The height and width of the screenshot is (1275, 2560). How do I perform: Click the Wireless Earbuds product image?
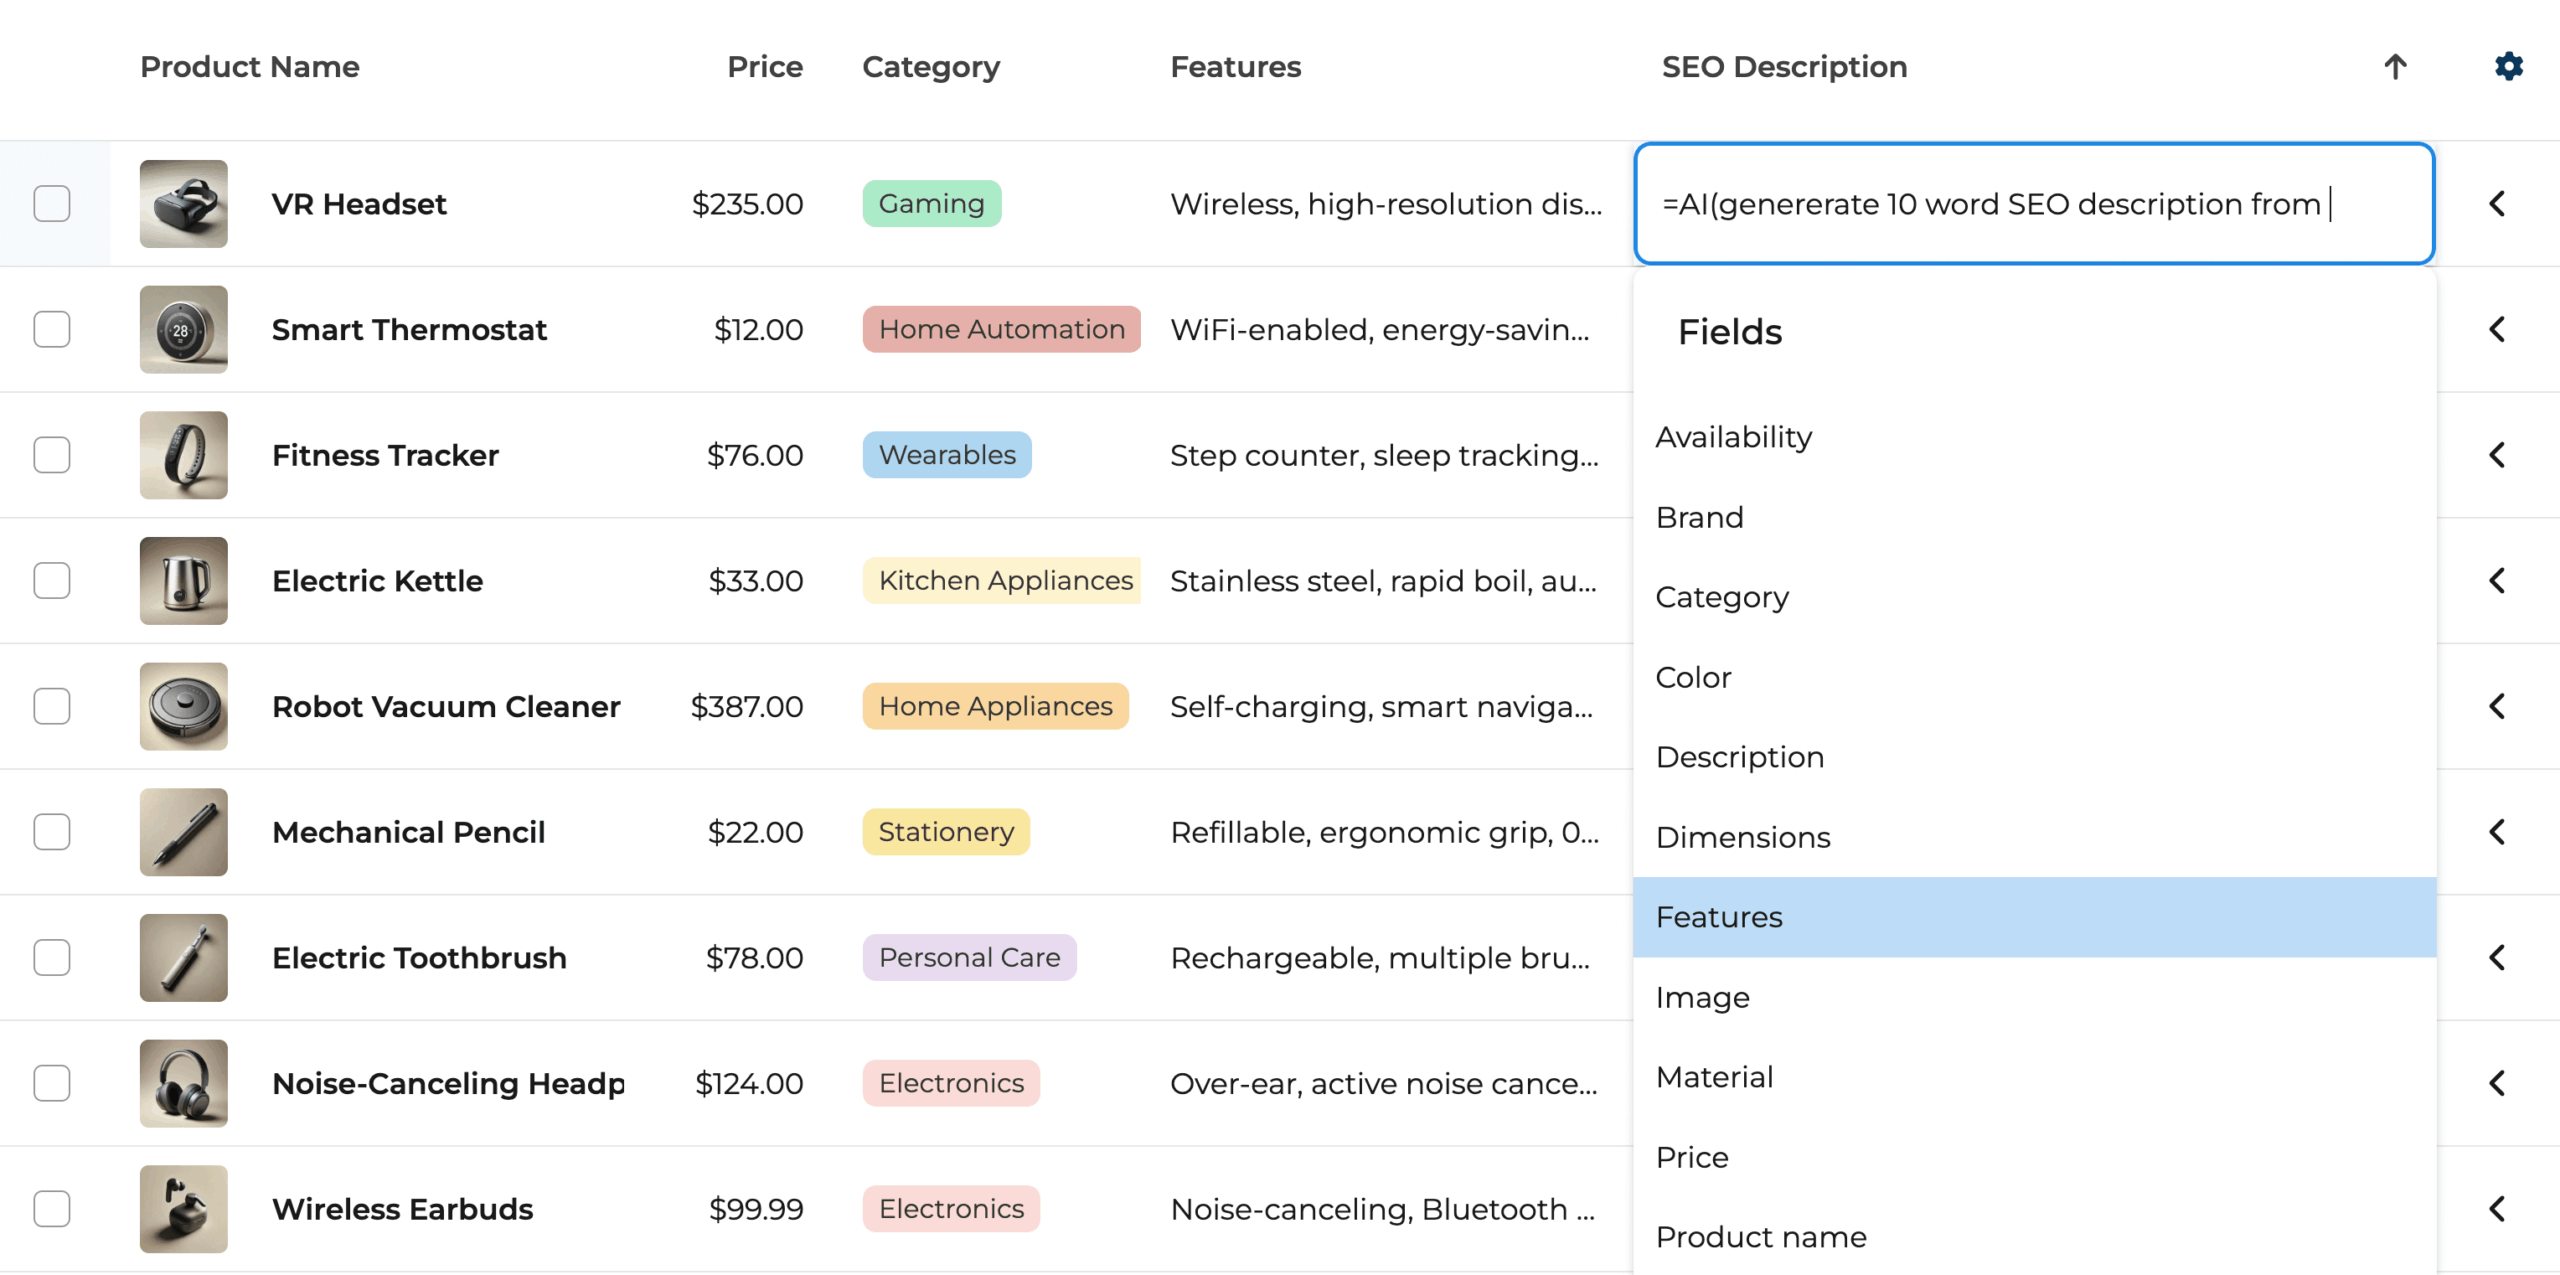pyautogui.click(x=183, y=1209)
